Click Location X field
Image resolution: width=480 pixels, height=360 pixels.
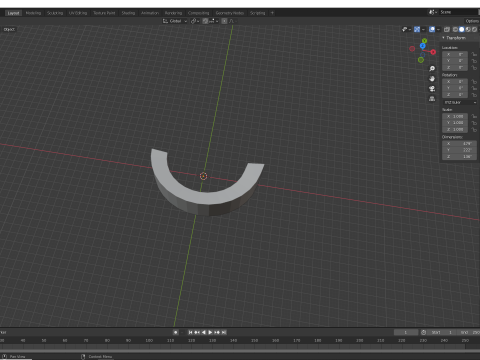click(x=455, y=54)
